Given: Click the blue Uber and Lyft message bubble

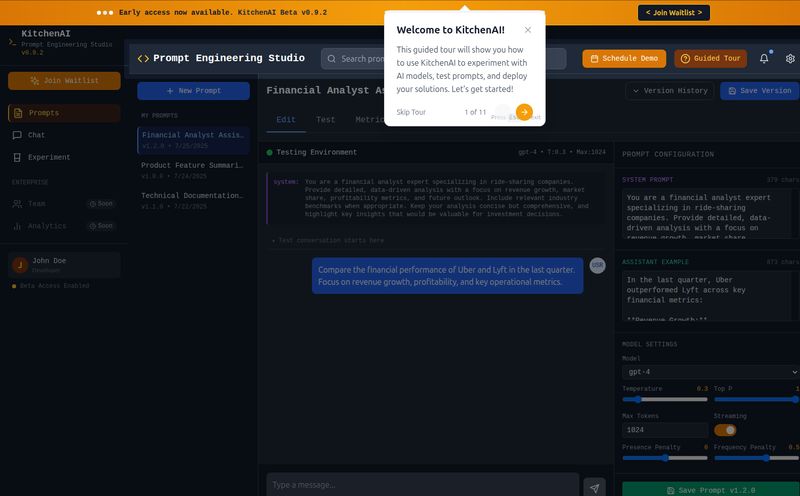Looking at the screenshot, I should coord(447,276).
